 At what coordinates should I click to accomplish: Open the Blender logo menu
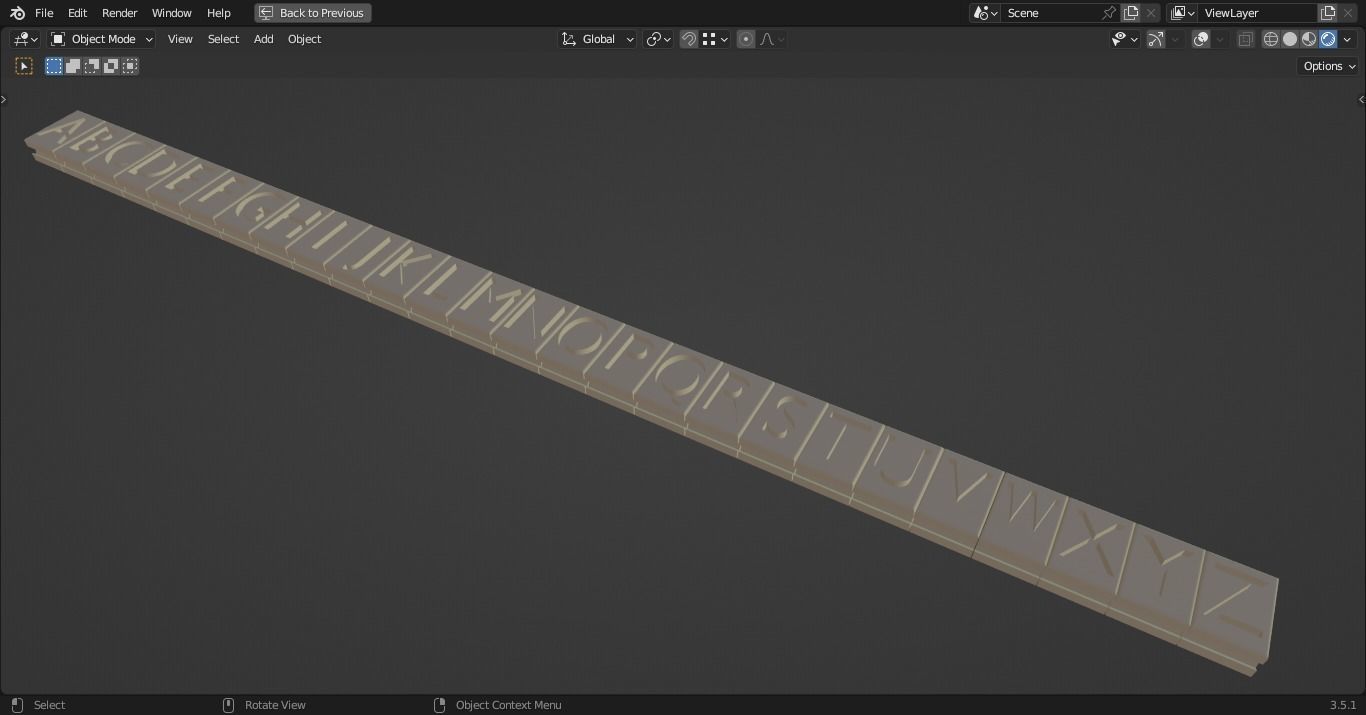click(x=17, y=13)
